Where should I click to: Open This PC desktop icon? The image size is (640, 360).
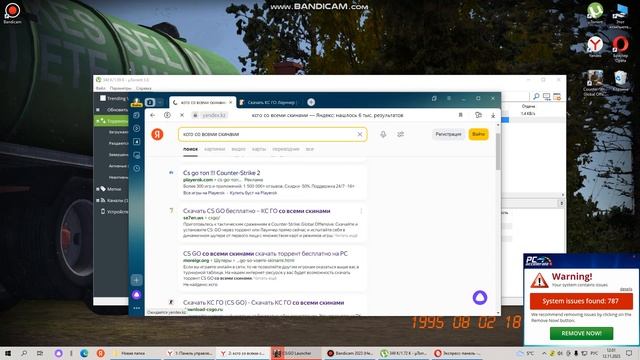coord(620,16)
